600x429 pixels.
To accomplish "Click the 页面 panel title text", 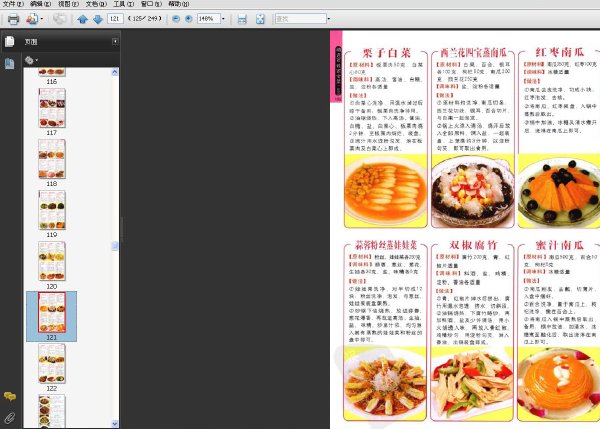I will coord(31,42).
